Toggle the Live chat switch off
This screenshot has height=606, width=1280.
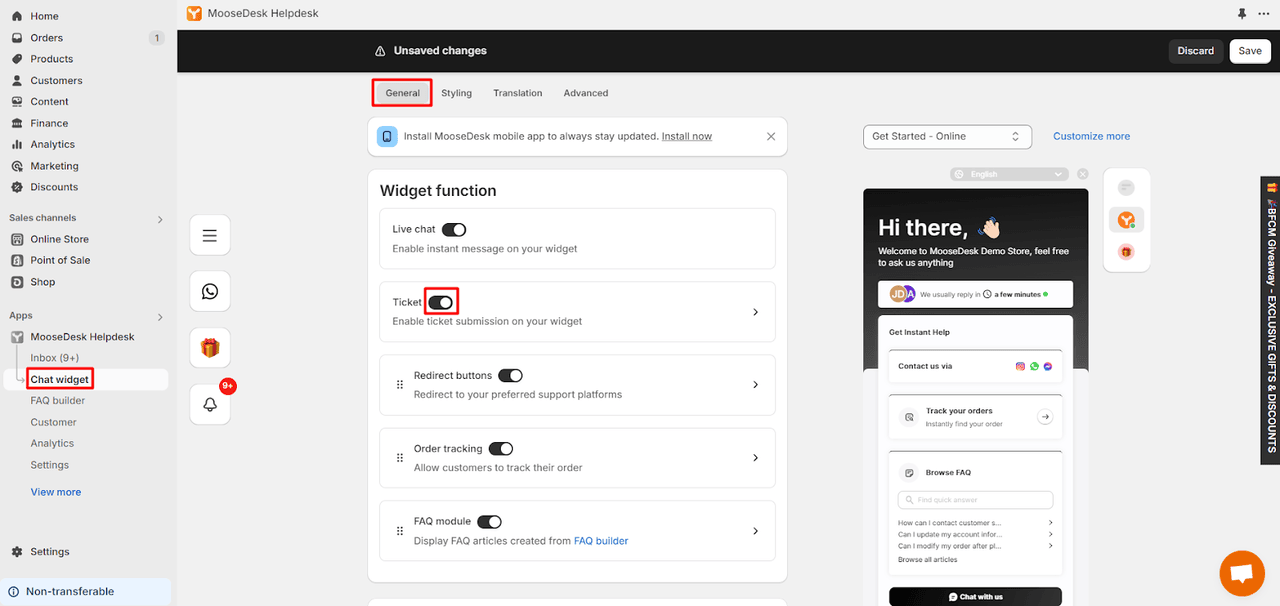click(x=454, y=229)
